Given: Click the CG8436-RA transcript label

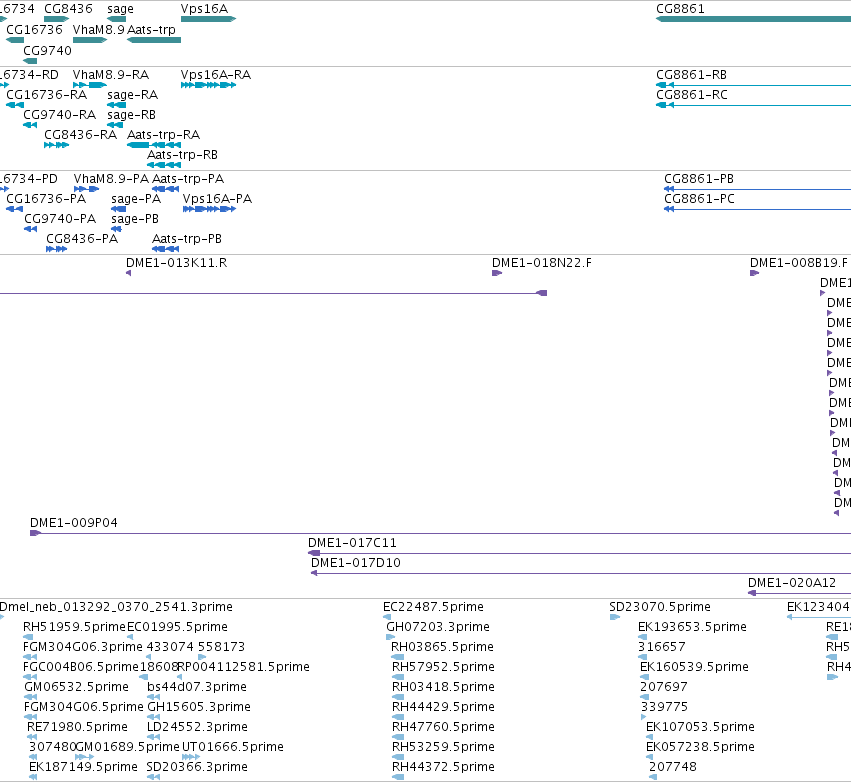Looking at the screenshot, I should (x=80, y=135).
